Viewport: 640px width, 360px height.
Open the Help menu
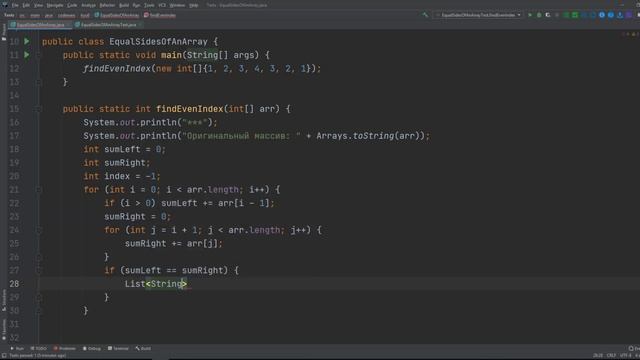194,5
